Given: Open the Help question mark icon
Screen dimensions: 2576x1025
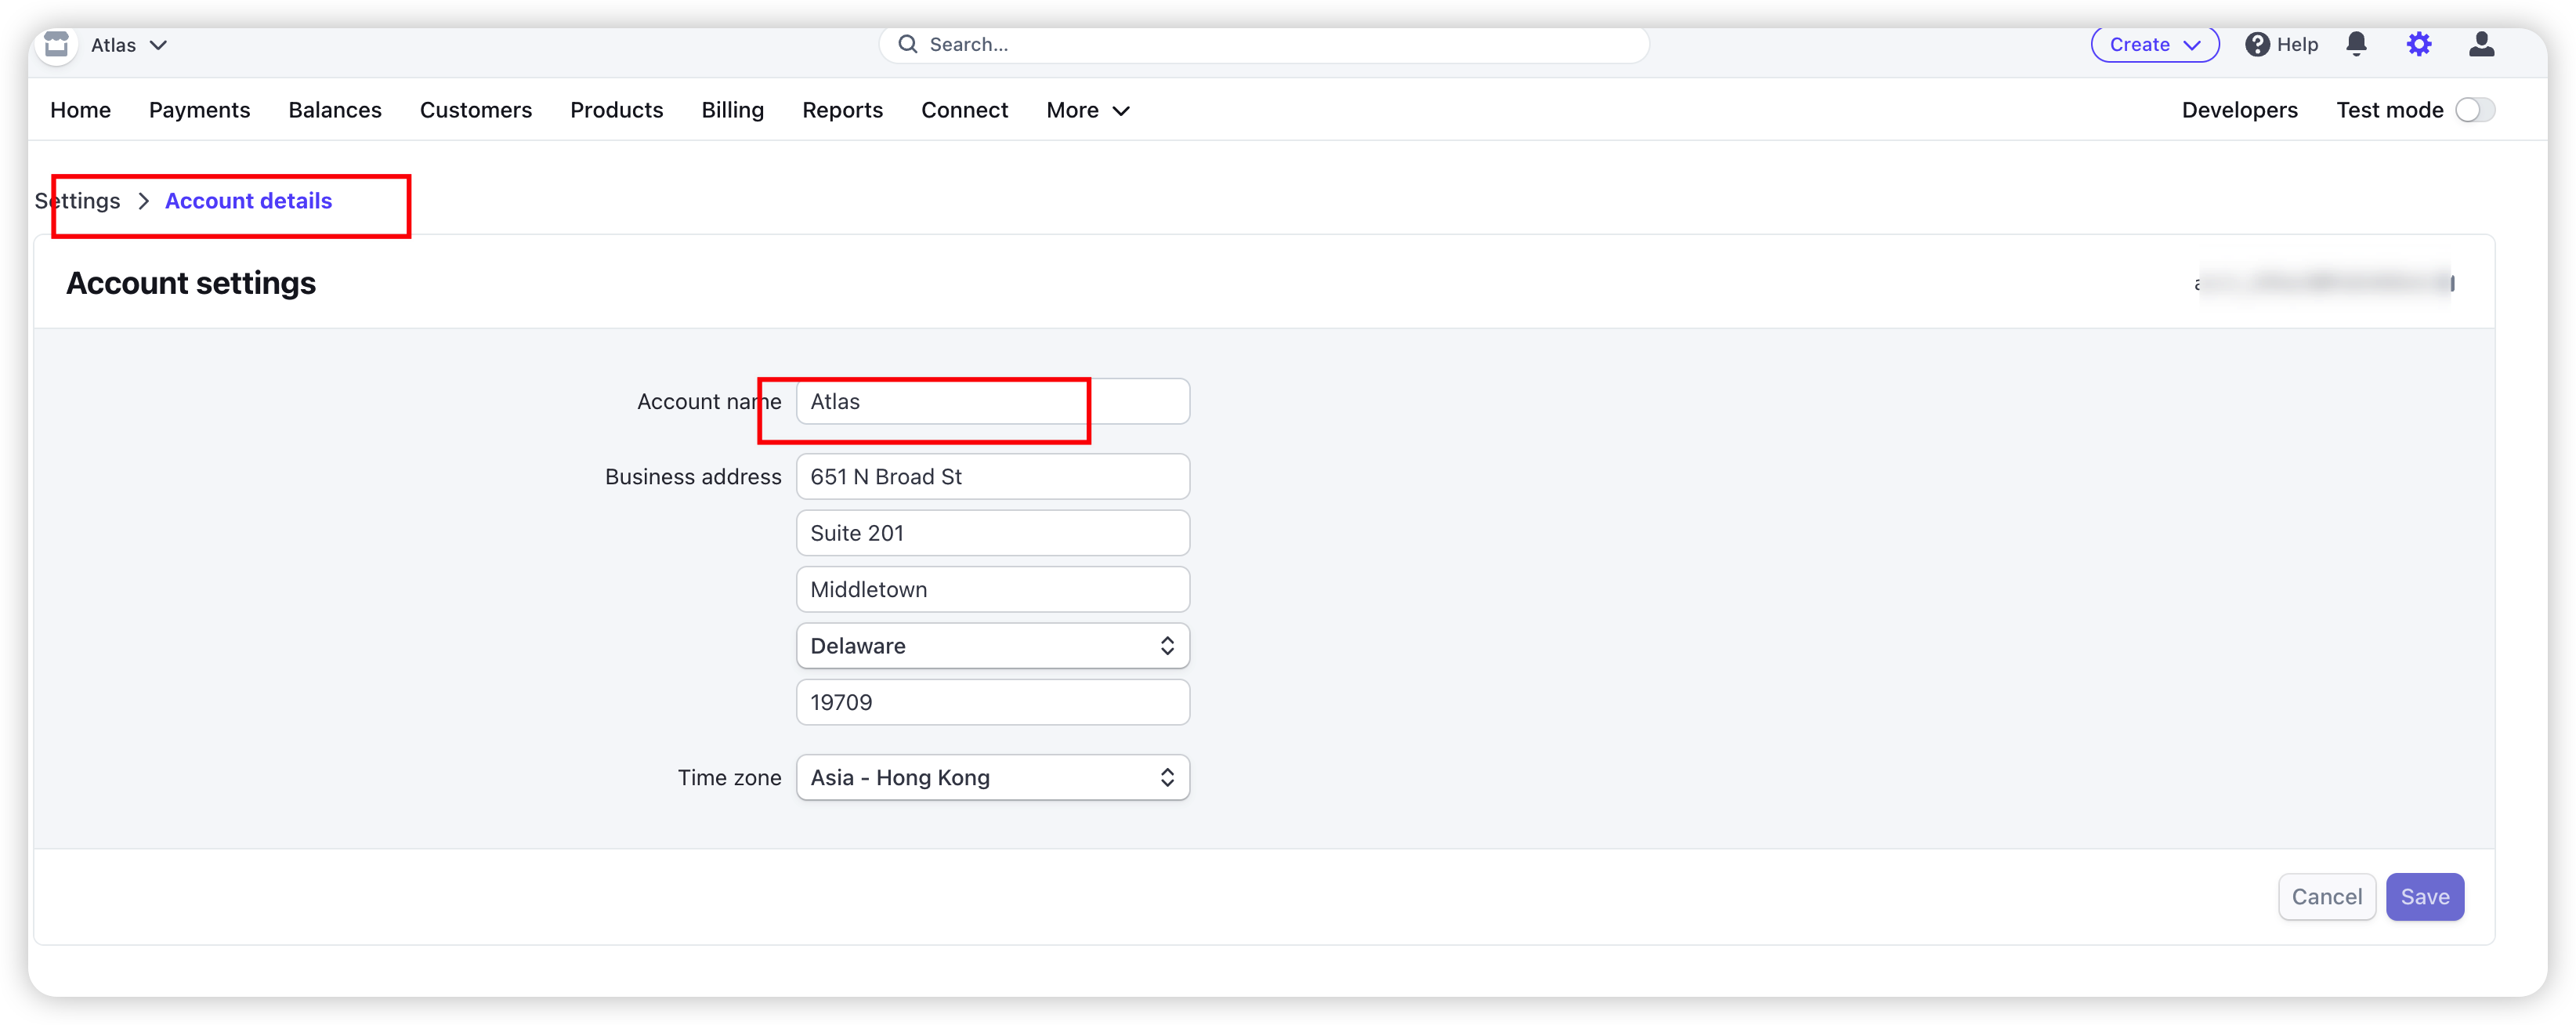Looking at the screenshot, I should [x=2256, y=44].
